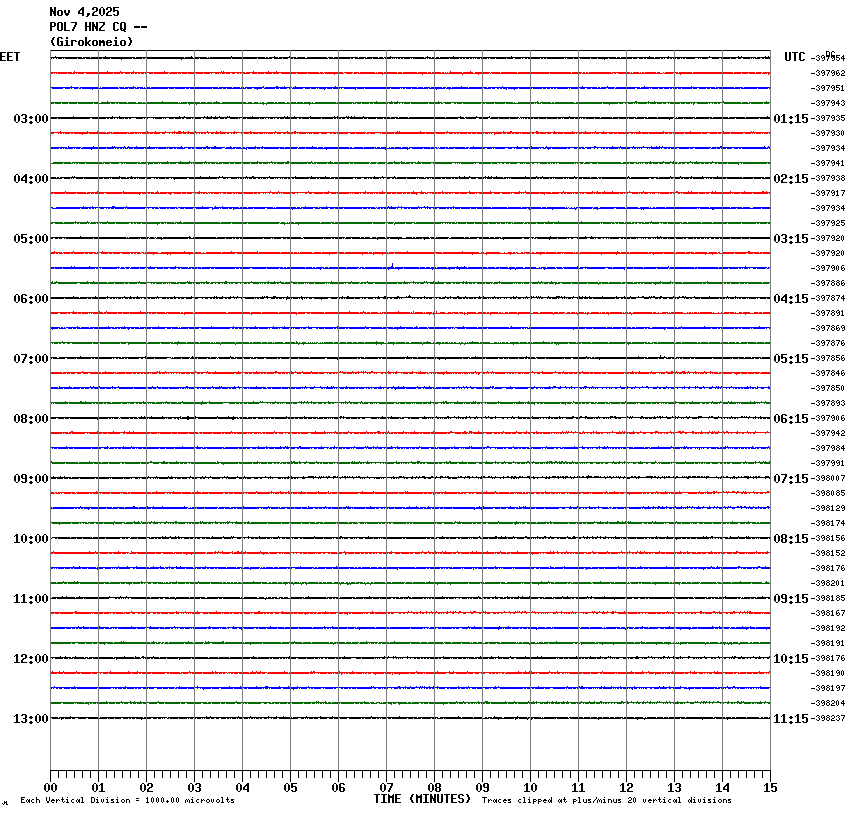The image size is (850, 814).
Task: Click the Each Vertical Division scale note
Action: pyautogui.click(x=127, y=801)
